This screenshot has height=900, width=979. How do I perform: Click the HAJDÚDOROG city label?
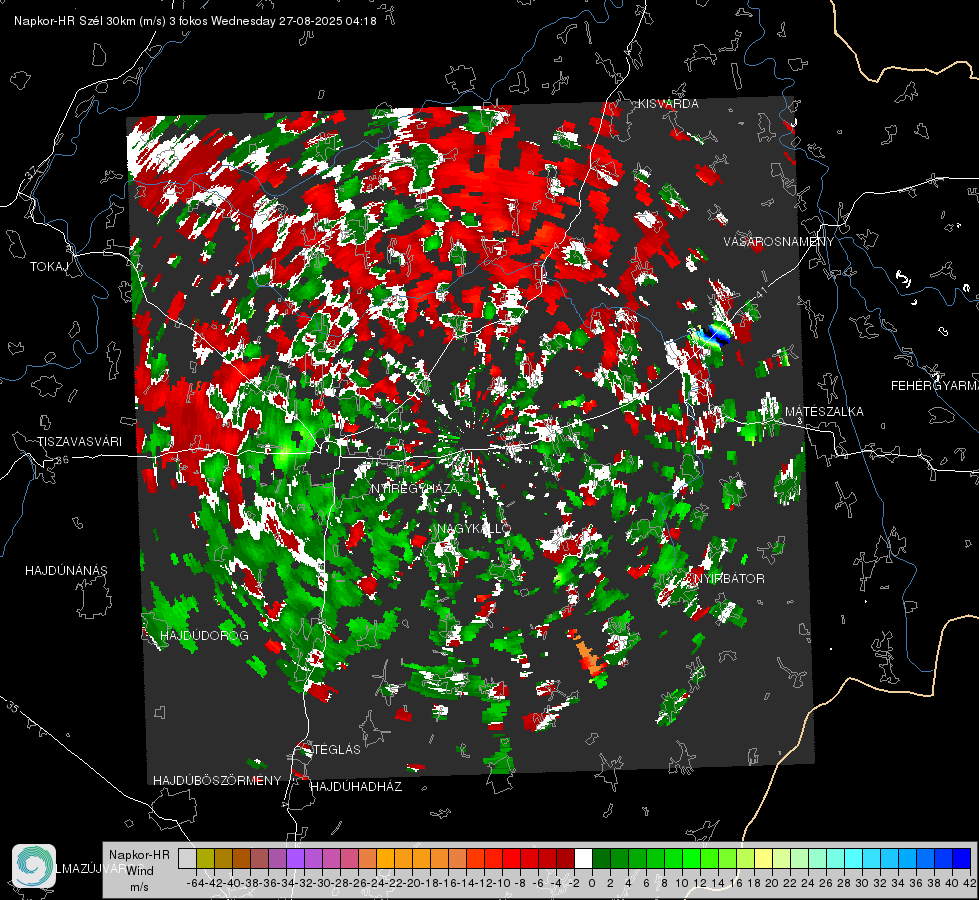point(204,636)
